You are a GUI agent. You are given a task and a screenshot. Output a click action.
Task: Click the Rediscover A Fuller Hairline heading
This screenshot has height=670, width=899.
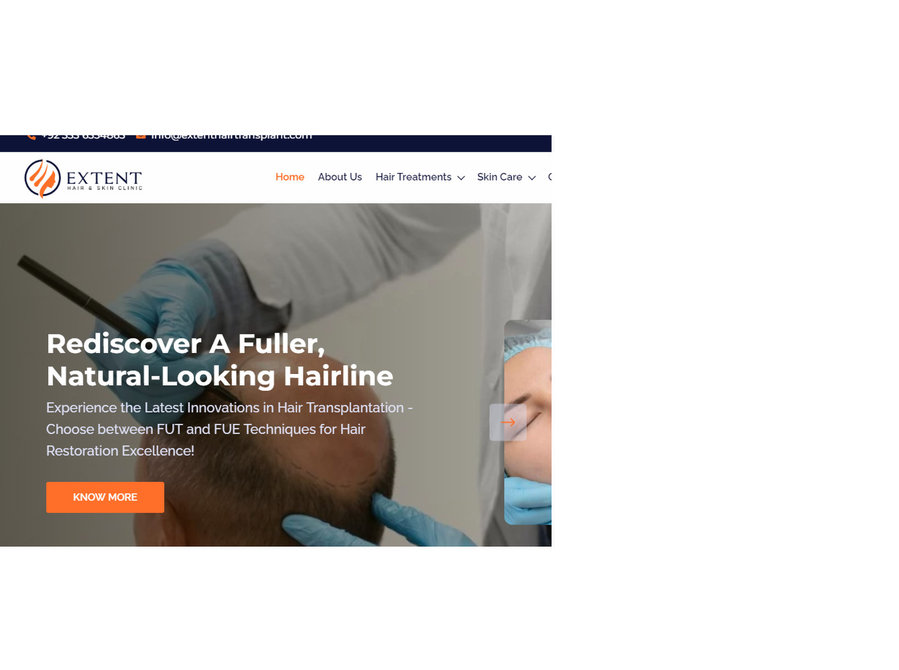coord(220,360)
